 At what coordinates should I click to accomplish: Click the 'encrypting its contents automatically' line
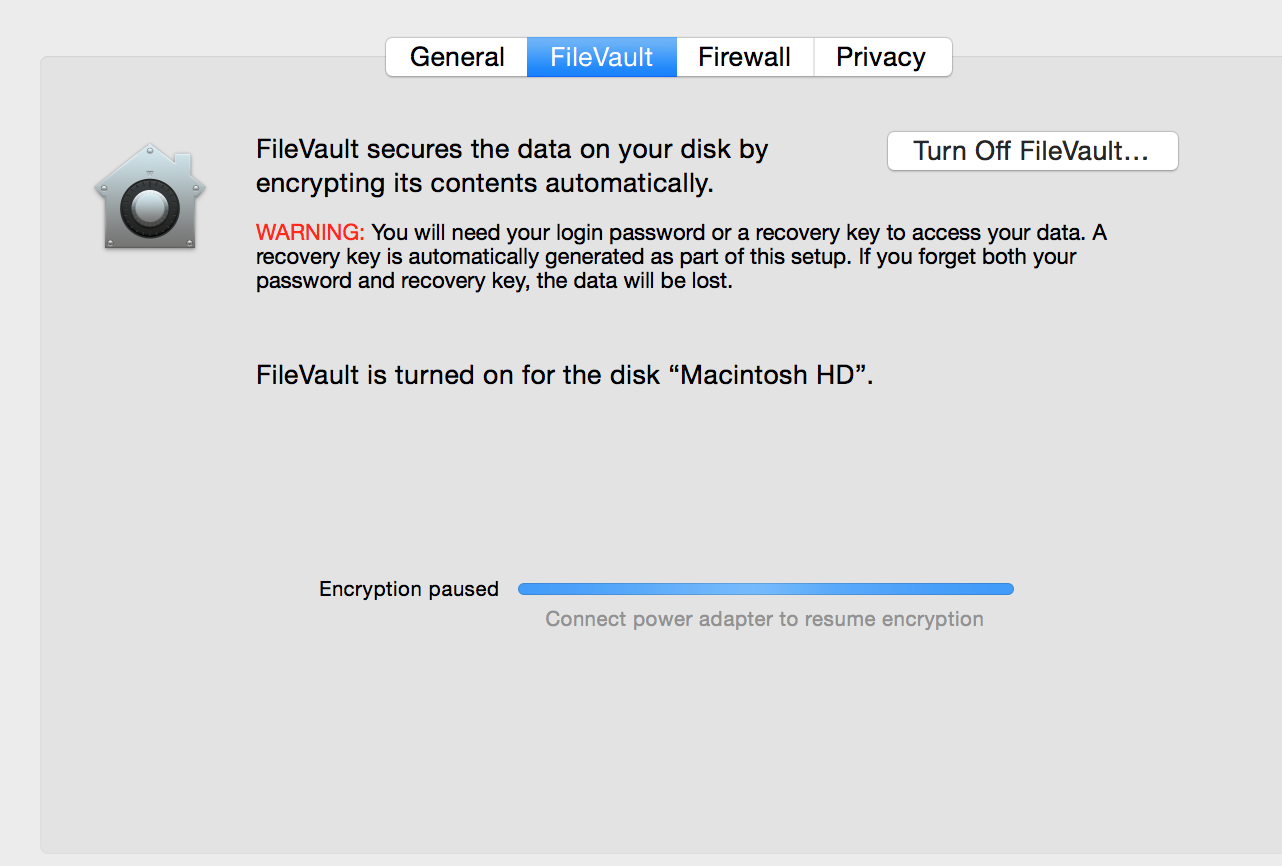pyautogui.click(x=485, y=184)
